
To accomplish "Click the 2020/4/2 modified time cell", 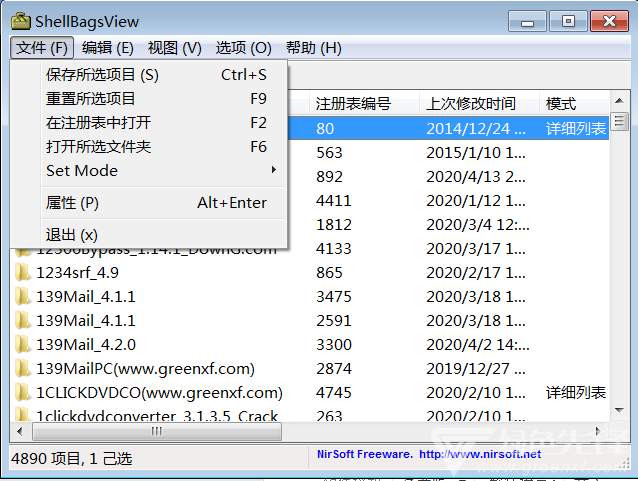I will 478,345.
